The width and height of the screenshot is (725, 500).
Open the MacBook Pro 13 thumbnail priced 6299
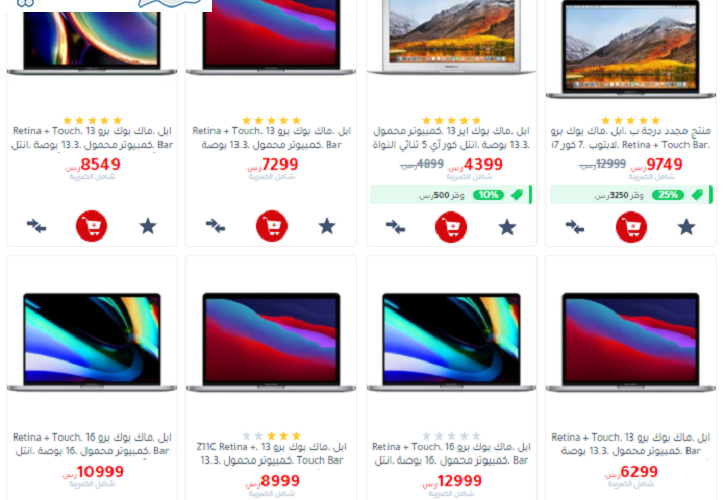pos(631,342)
